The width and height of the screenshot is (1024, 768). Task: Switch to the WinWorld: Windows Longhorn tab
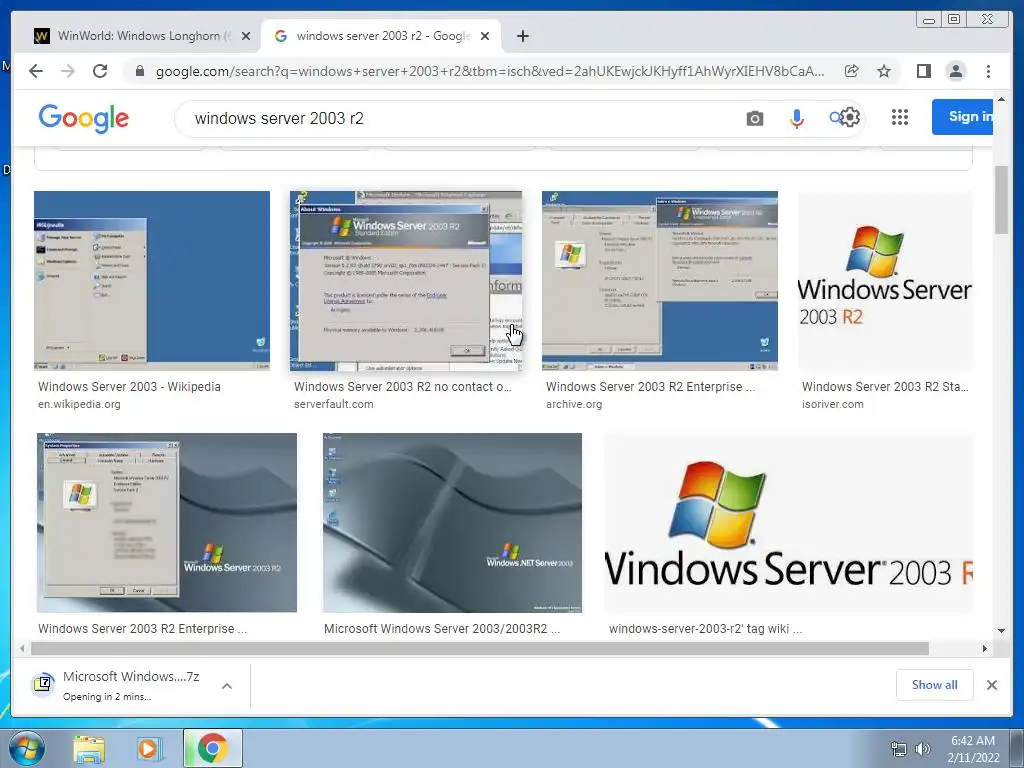(x=137, y=36)
